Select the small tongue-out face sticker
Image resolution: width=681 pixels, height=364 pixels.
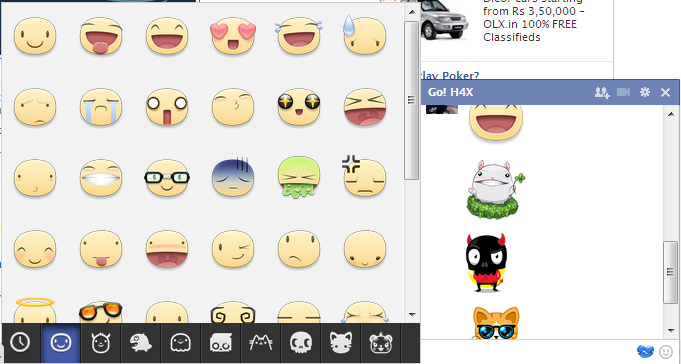tap(101, 249)
